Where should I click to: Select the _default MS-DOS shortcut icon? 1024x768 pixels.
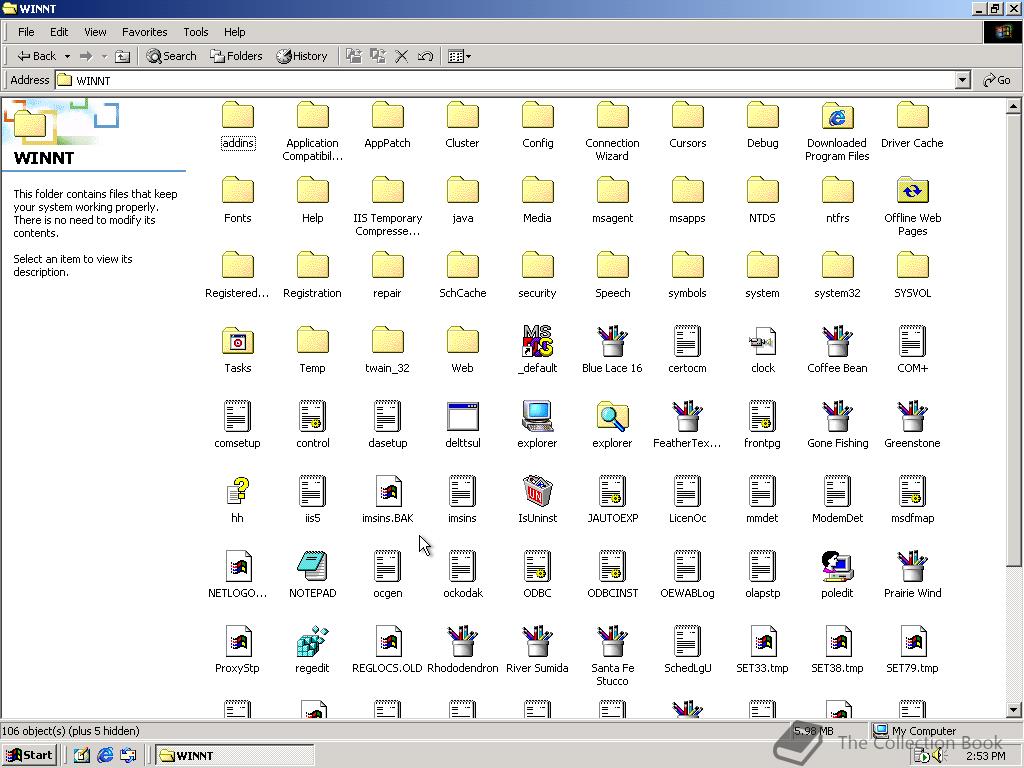tap(537, 341)
